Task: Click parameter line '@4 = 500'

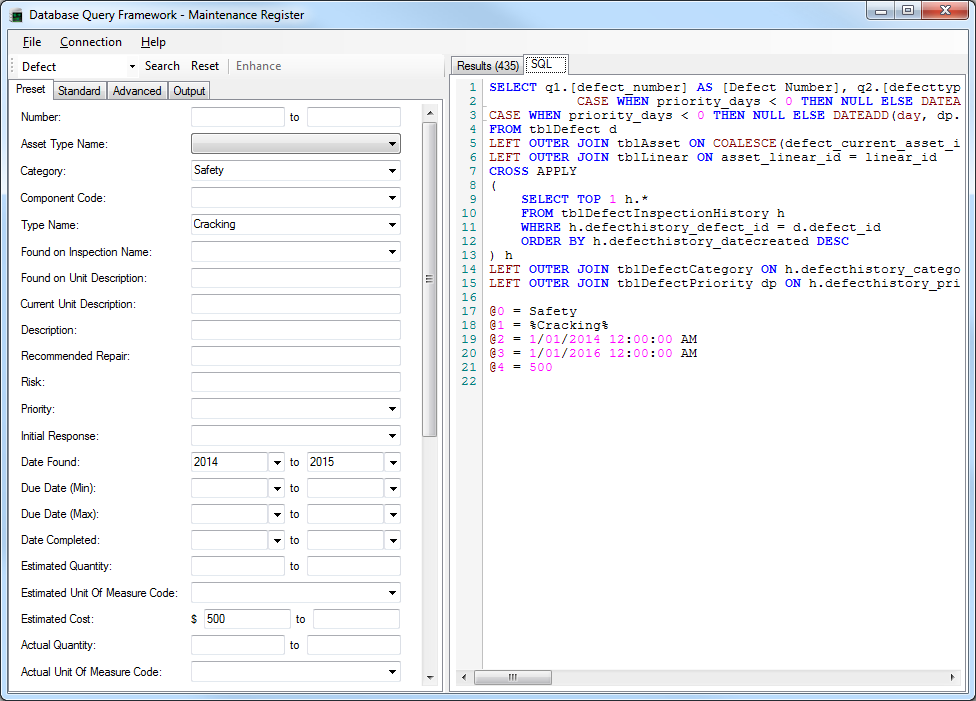Action: pos(520,367)
